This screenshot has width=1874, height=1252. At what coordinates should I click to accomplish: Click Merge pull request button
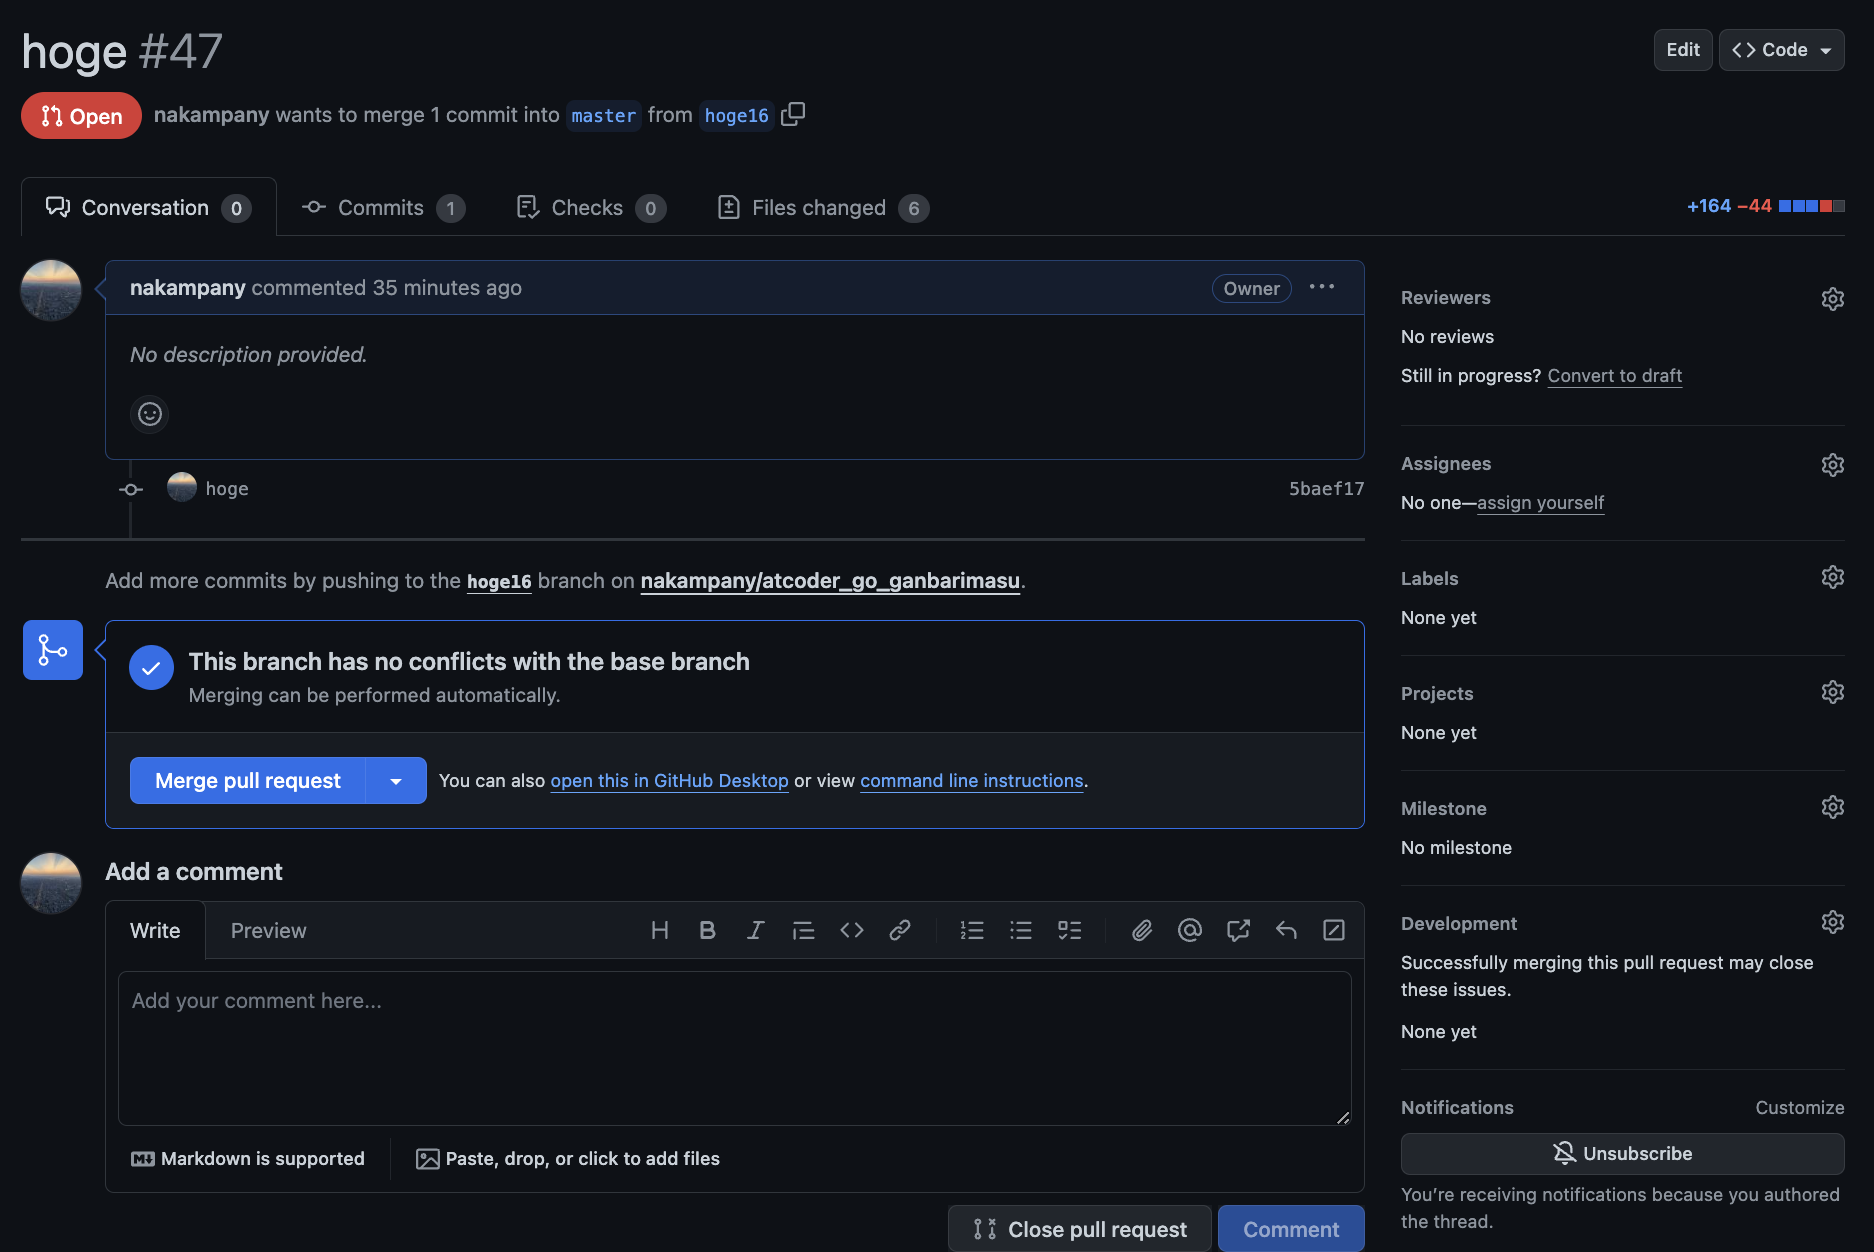click(248, 781)
